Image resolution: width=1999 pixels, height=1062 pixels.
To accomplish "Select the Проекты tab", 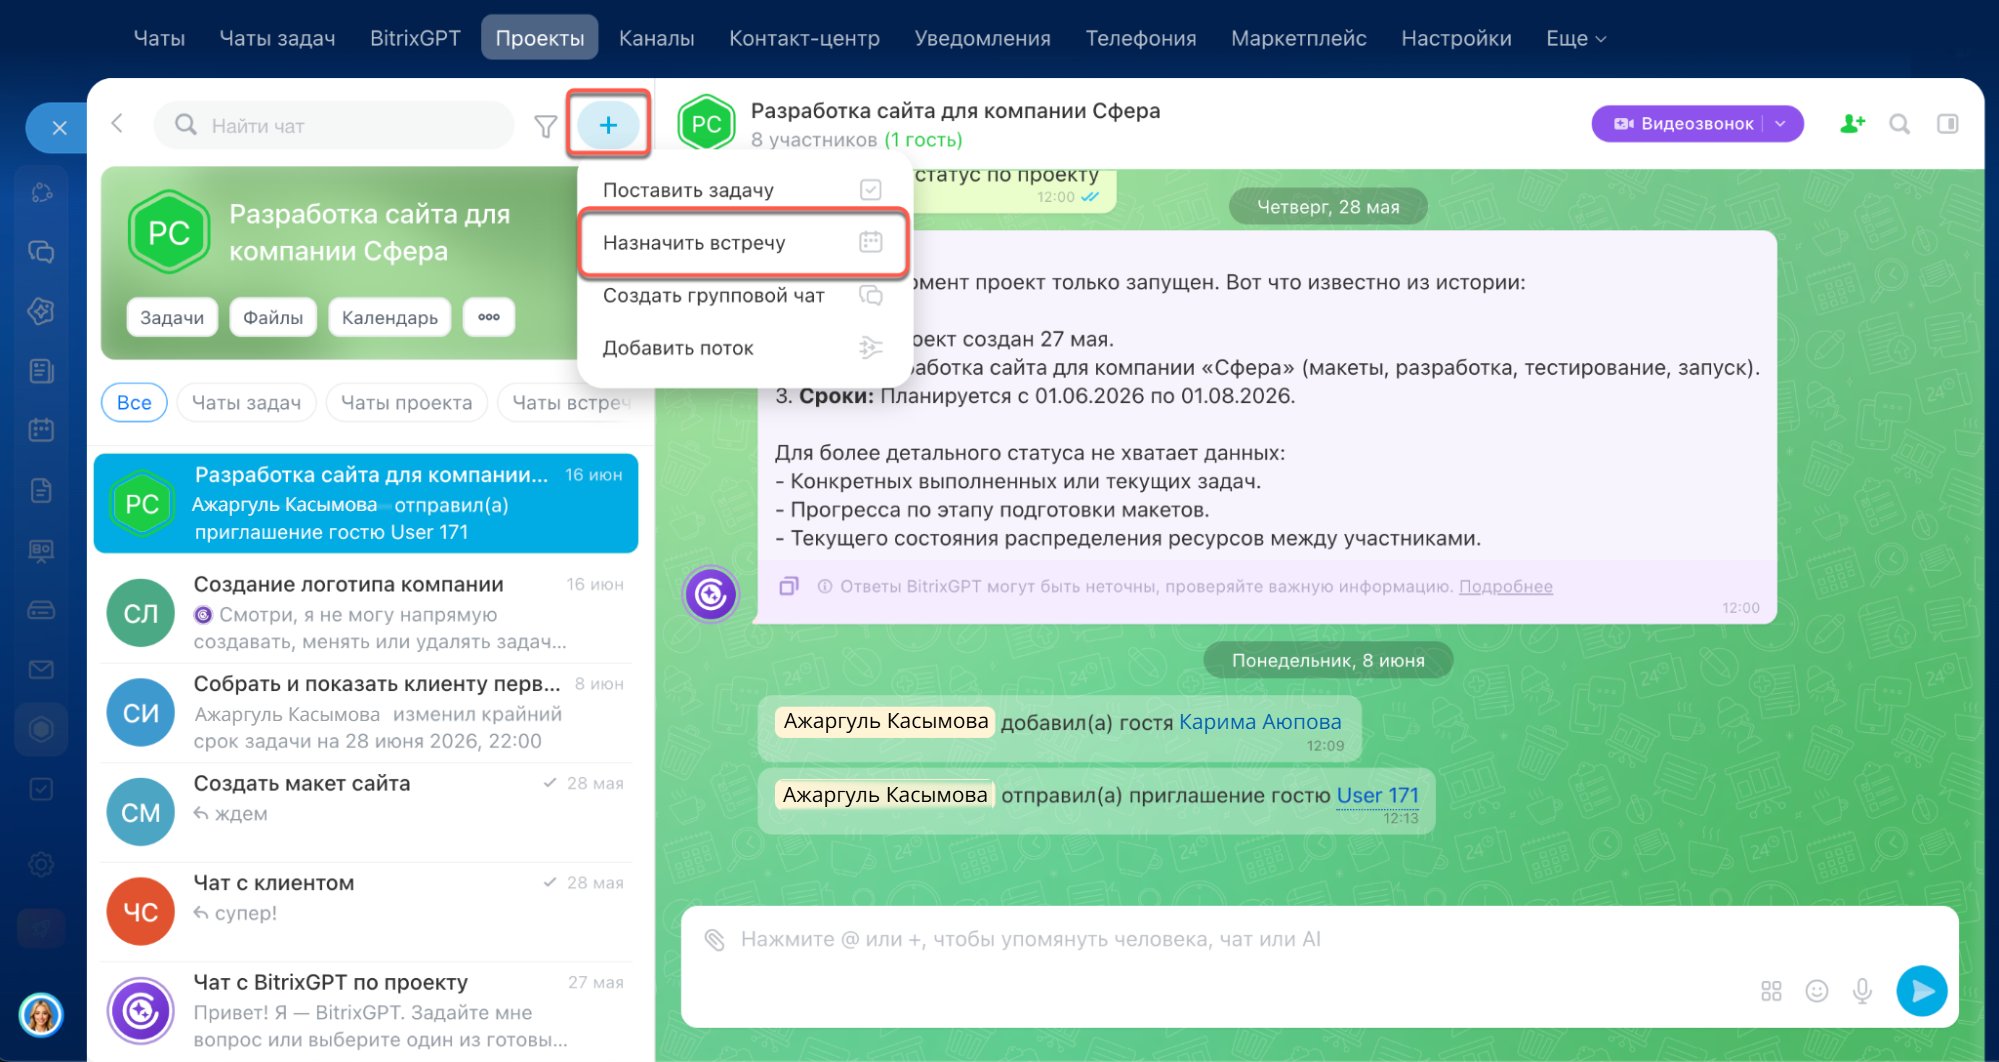I will click(540, 38).
